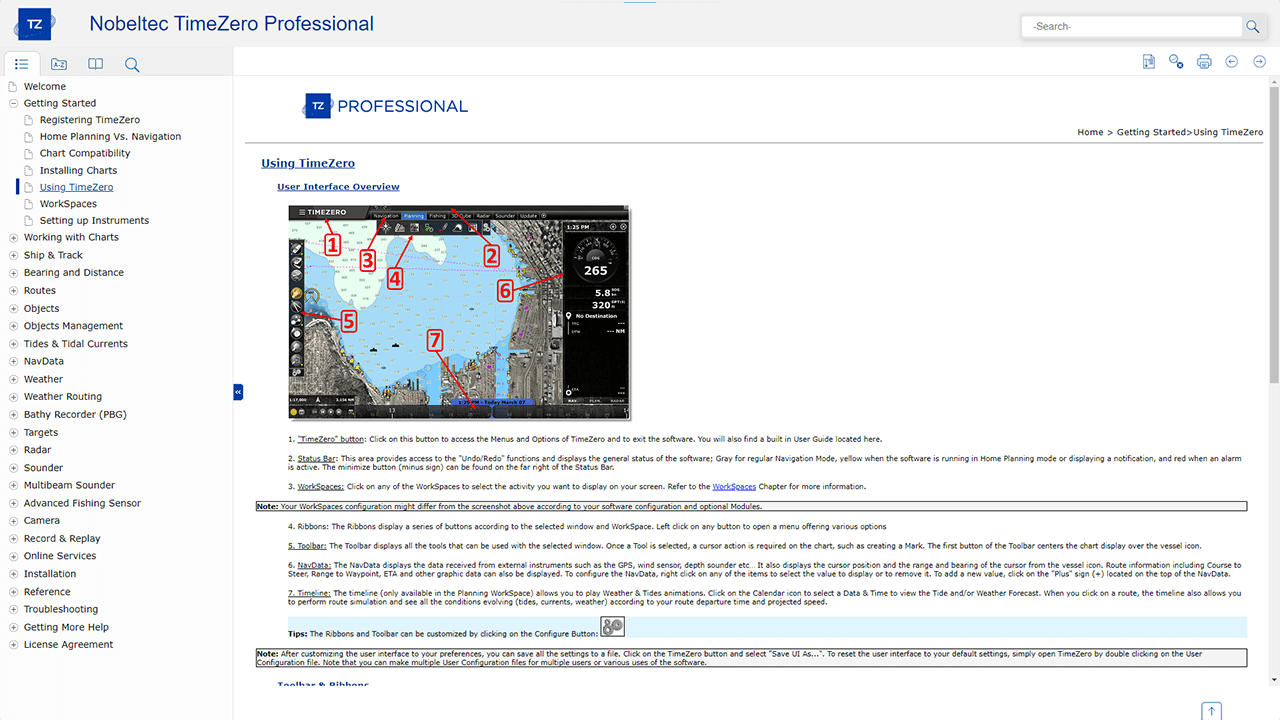This screenshot has width=1280, height=720.
Task: Switch to the sidebar Search tab
Action: tap(132, 64)
